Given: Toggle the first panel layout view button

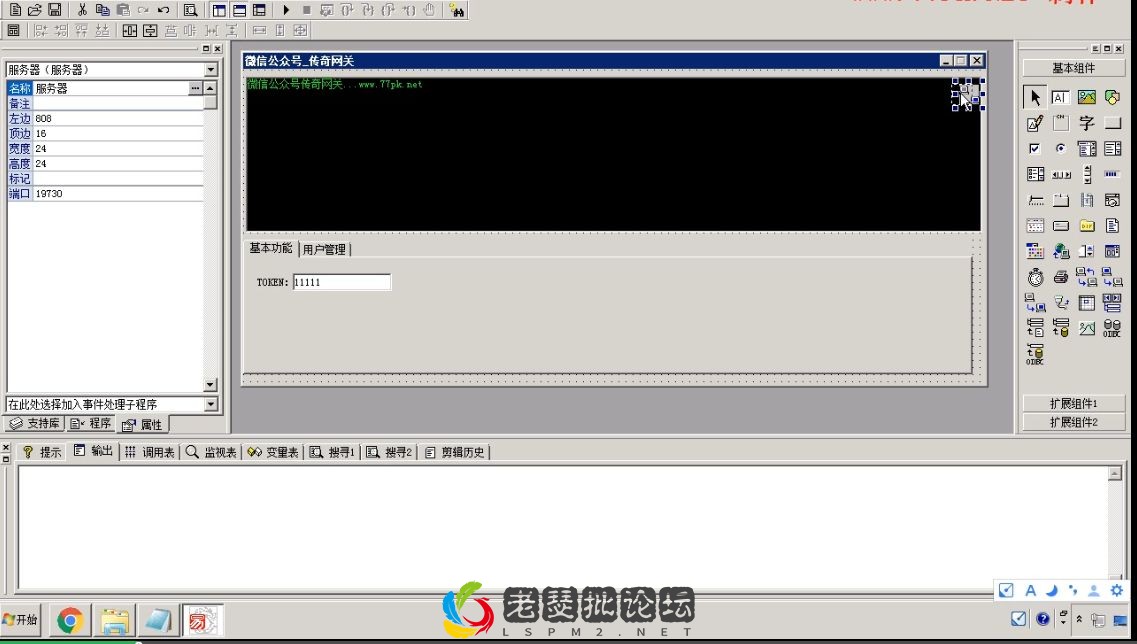Looking at the screenshot, I should 219,10.
